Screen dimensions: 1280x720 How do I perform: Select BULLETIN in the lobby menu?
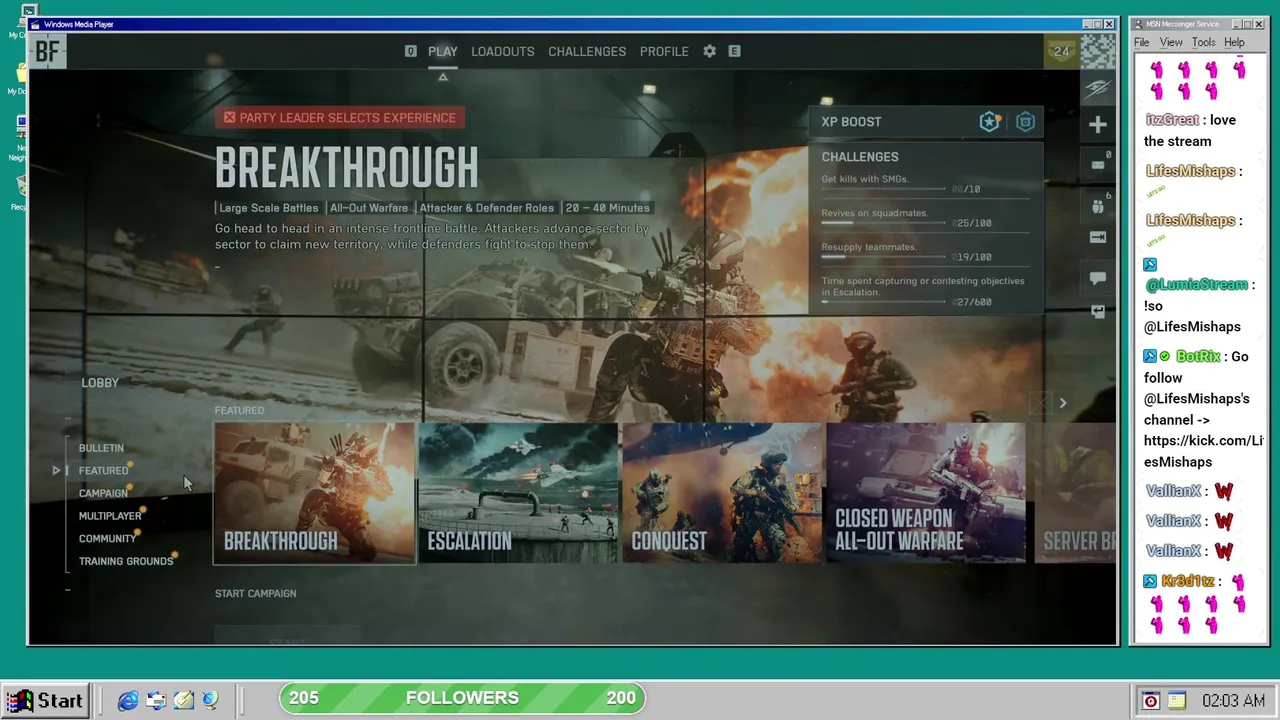coord(101,448)
